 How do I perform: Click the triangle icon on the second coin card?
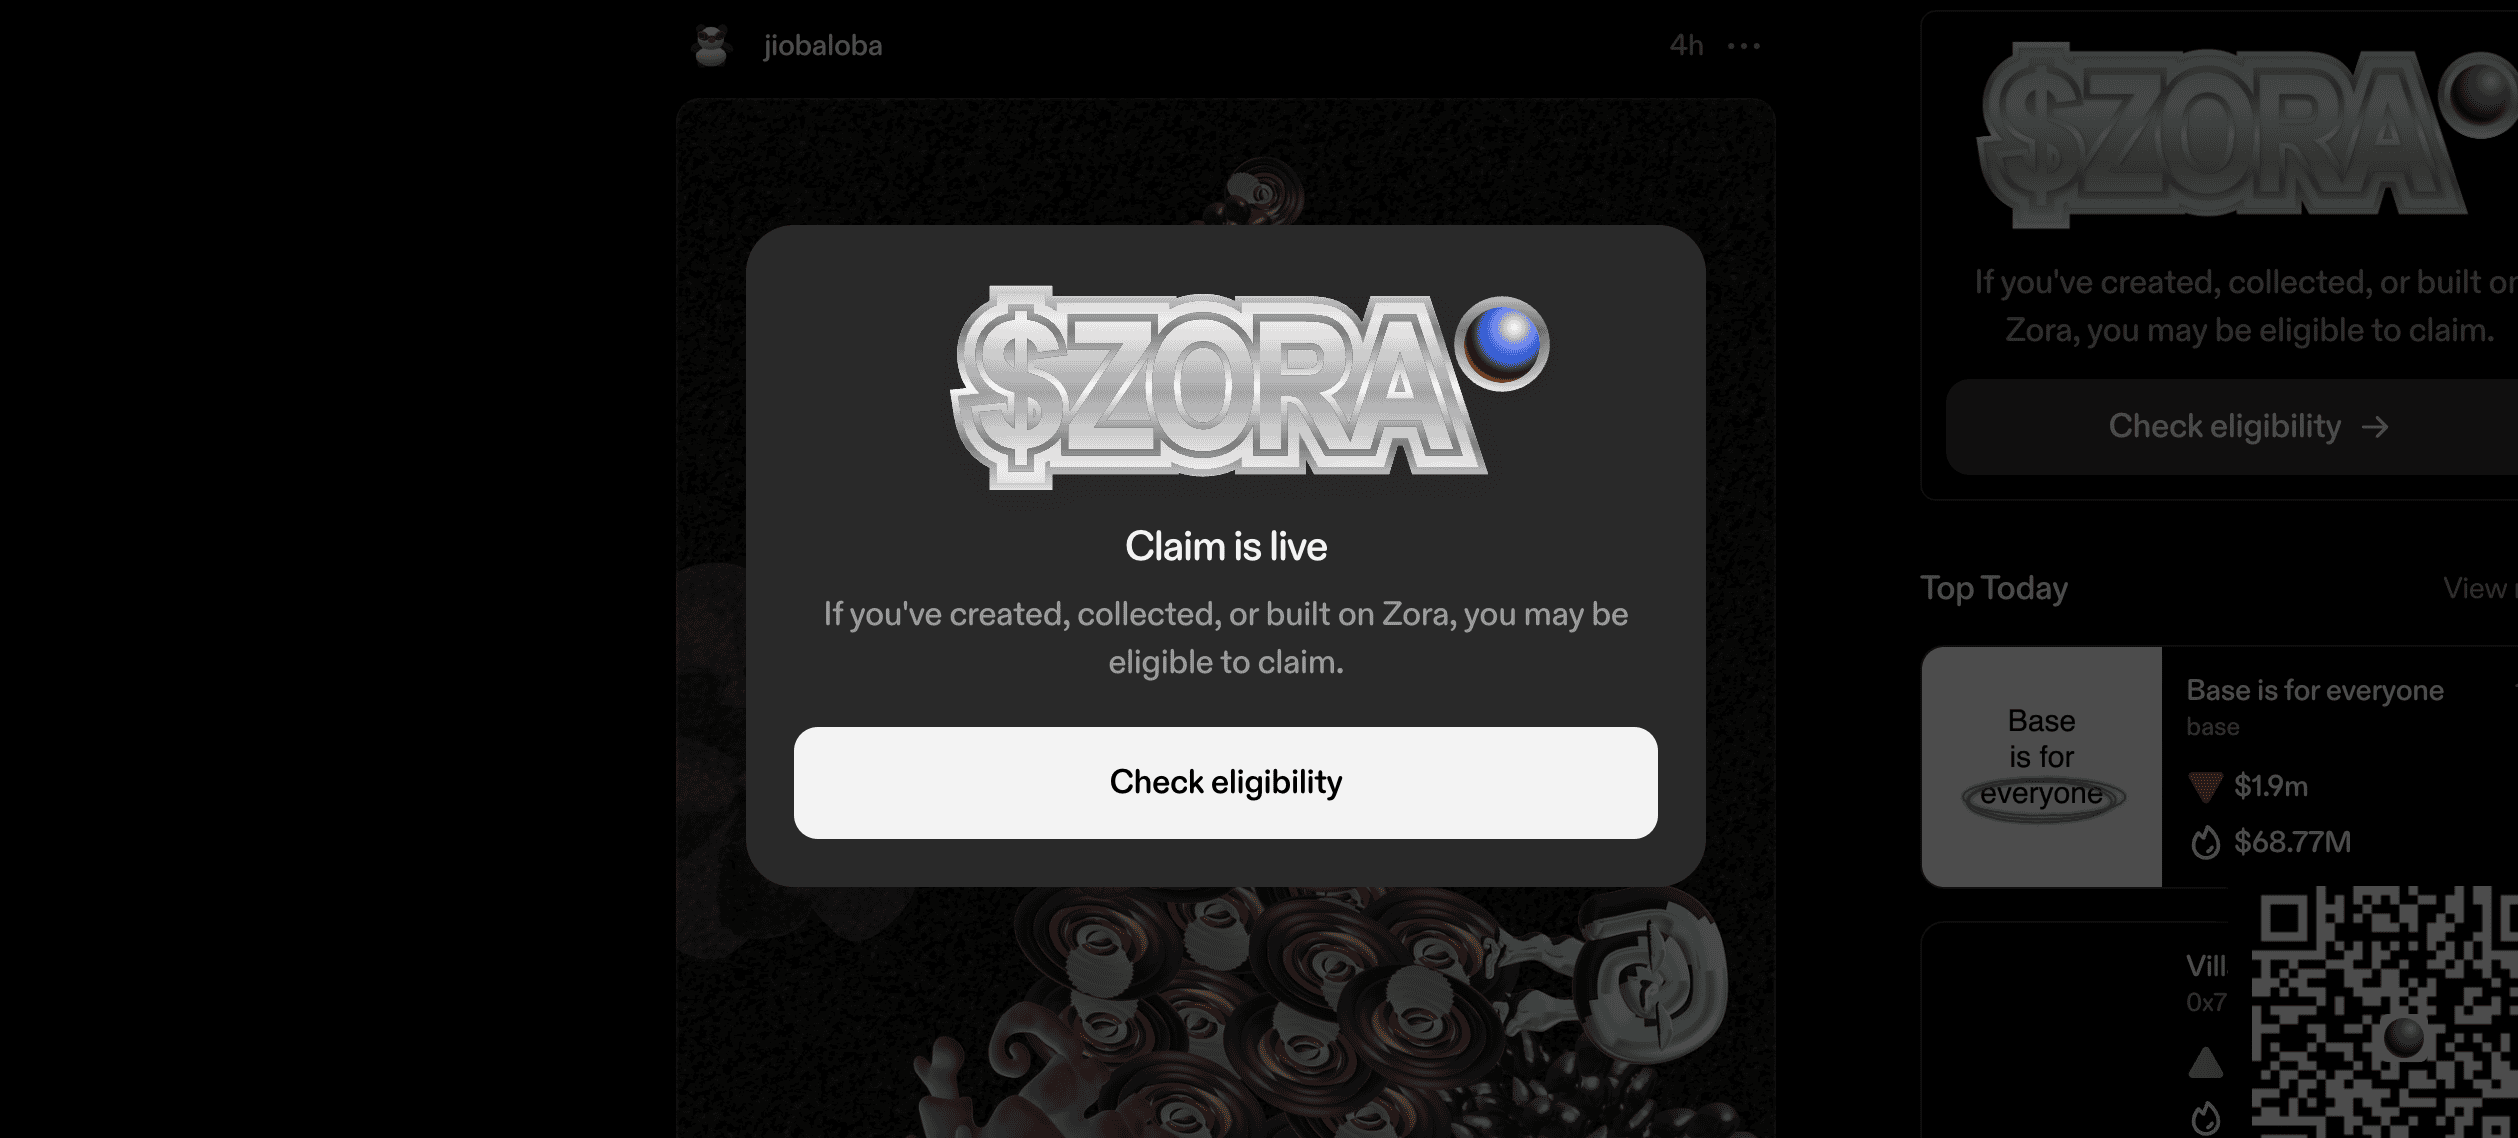tap(2205, 1062)
